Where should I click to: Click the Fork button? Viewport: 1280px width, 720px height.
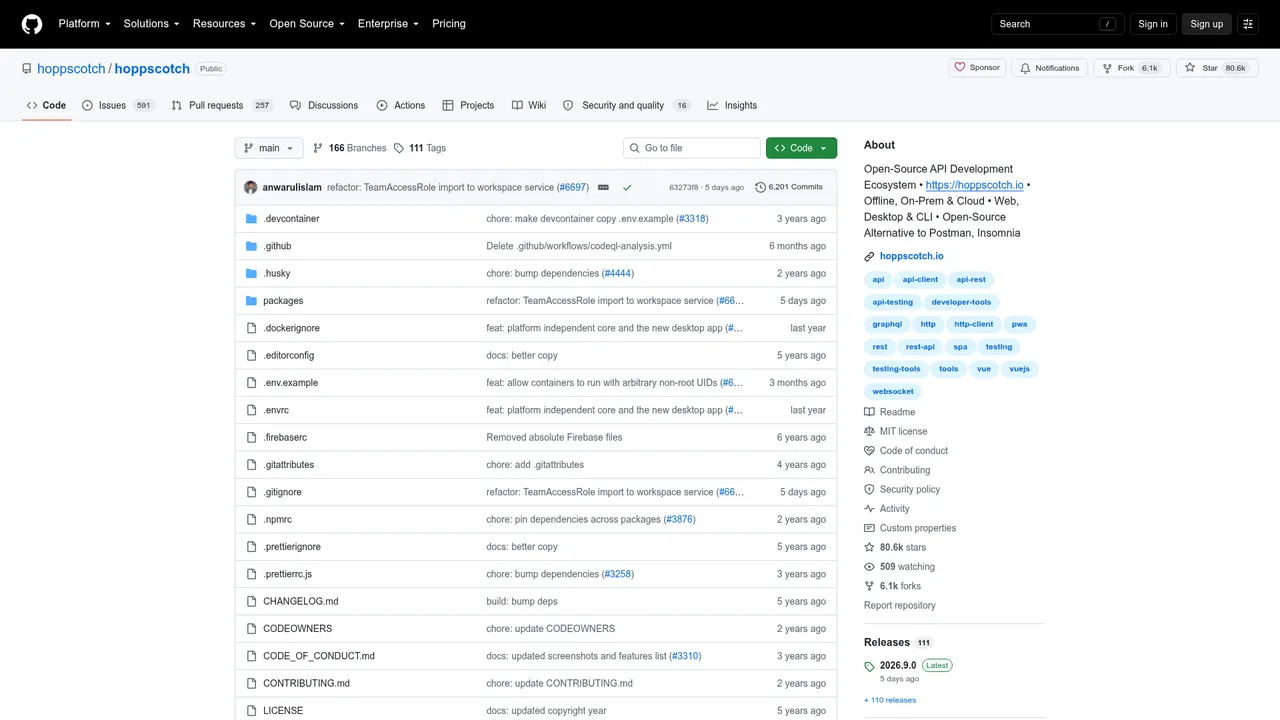click(1130, 68)
